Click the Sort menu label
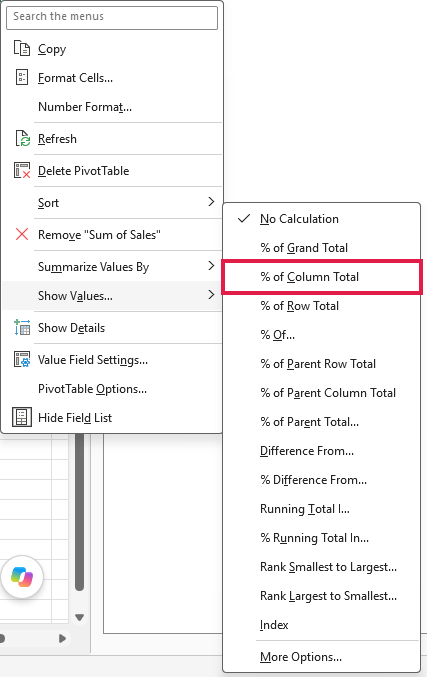427x677 pixels. coord(48,203)
